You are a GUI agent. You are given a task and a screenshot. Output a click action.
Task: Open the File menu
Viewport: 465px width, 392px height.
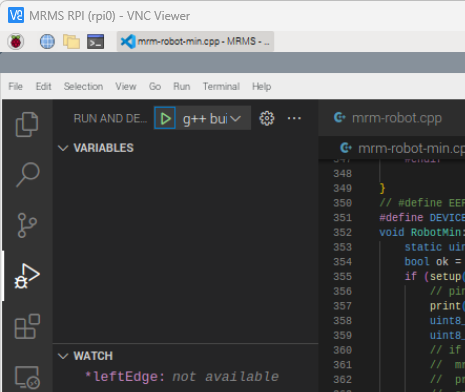pyautogui.click(x=15, y=86)
